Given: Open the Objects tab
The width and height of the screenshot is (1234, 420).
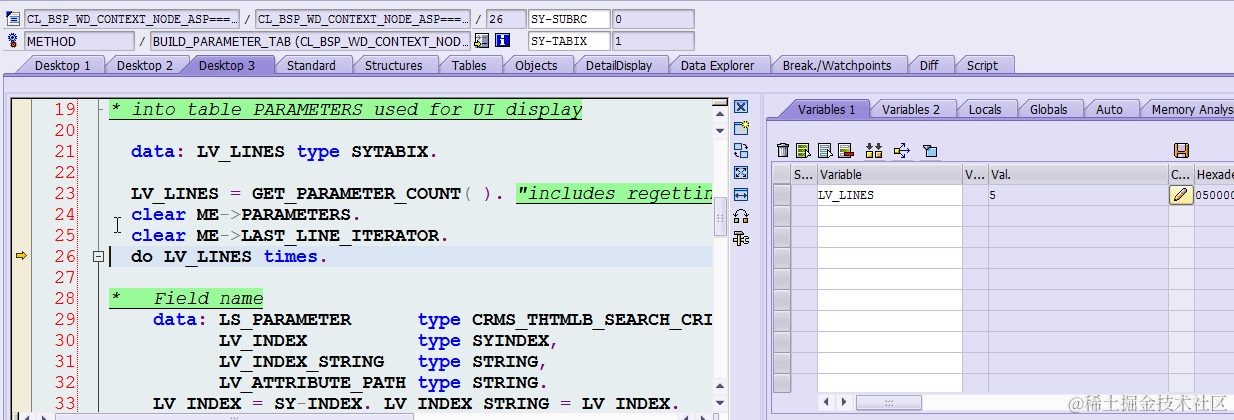Looking at the screenshot, I should tap(536, 65).
